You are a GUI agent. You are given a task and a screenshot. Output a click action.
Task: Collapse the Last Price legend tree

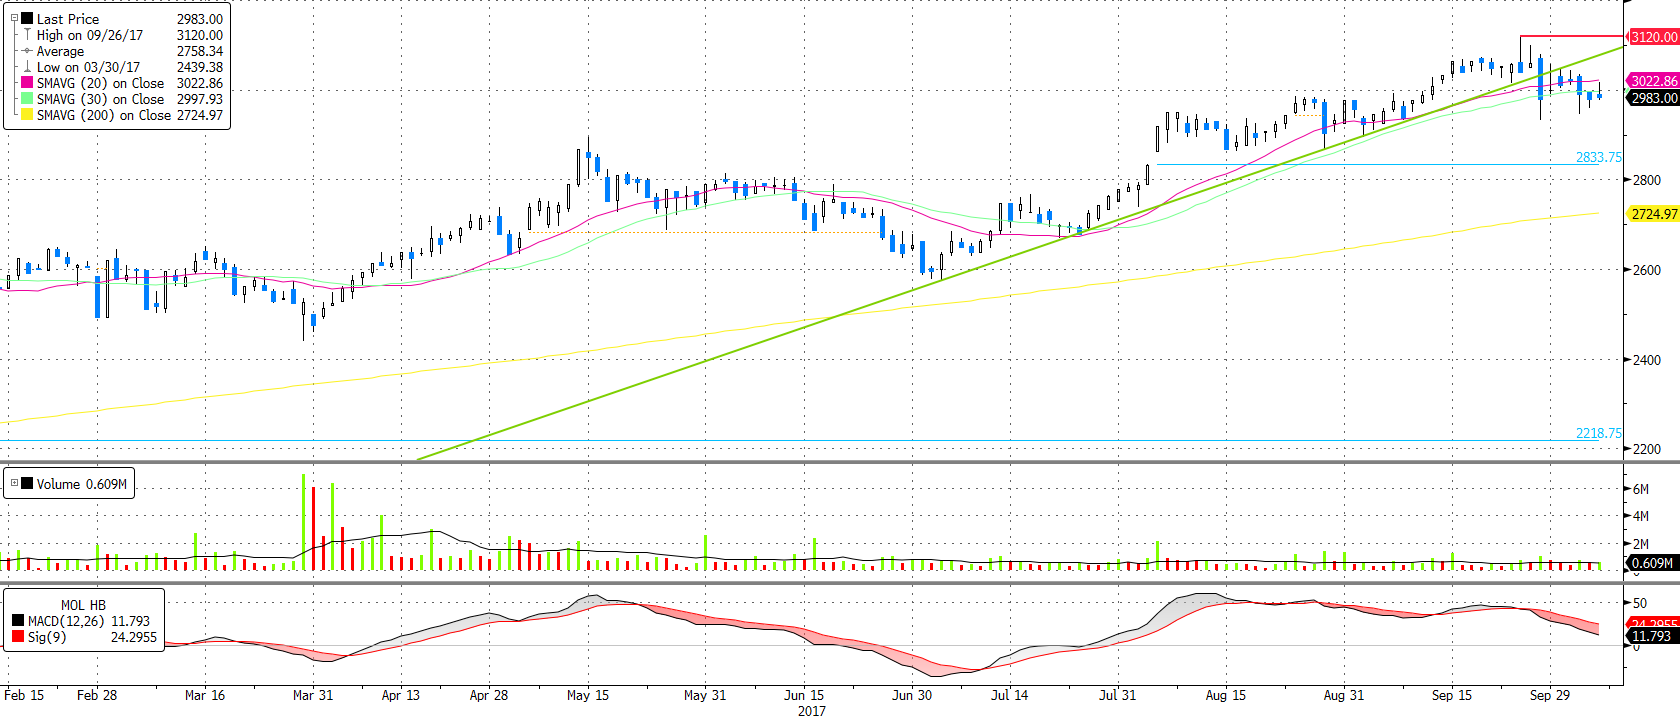pos(14,18)
